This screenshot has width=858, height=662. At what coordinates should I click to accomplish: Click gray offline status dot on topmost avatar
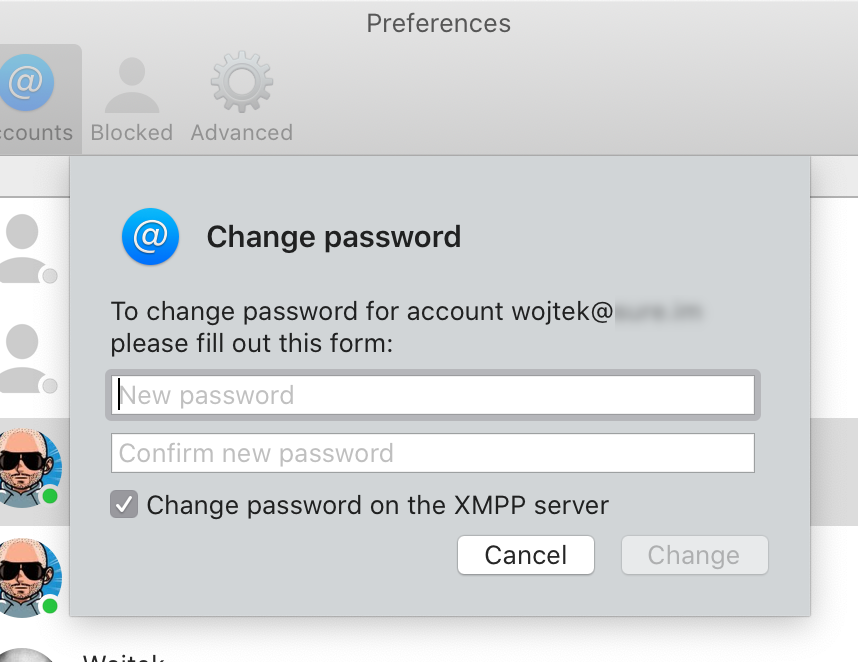[x=49, y=276]
